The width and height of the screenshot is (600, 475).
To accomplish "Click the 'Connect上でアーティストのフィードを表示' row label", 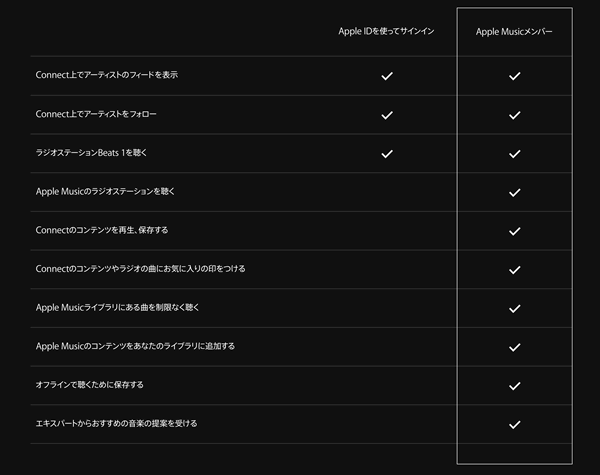I will 107,75.
